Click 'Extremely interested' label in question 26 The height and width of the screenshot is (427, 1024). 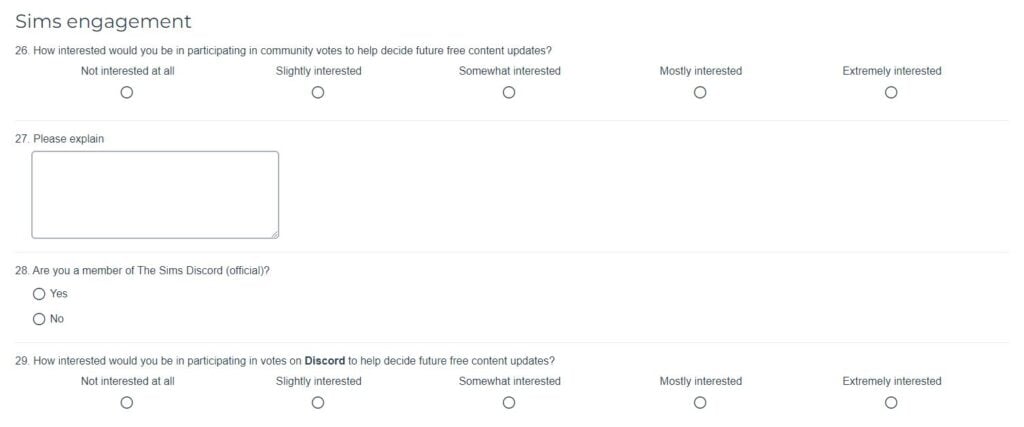pyautogui.click(x=891, y=71)
